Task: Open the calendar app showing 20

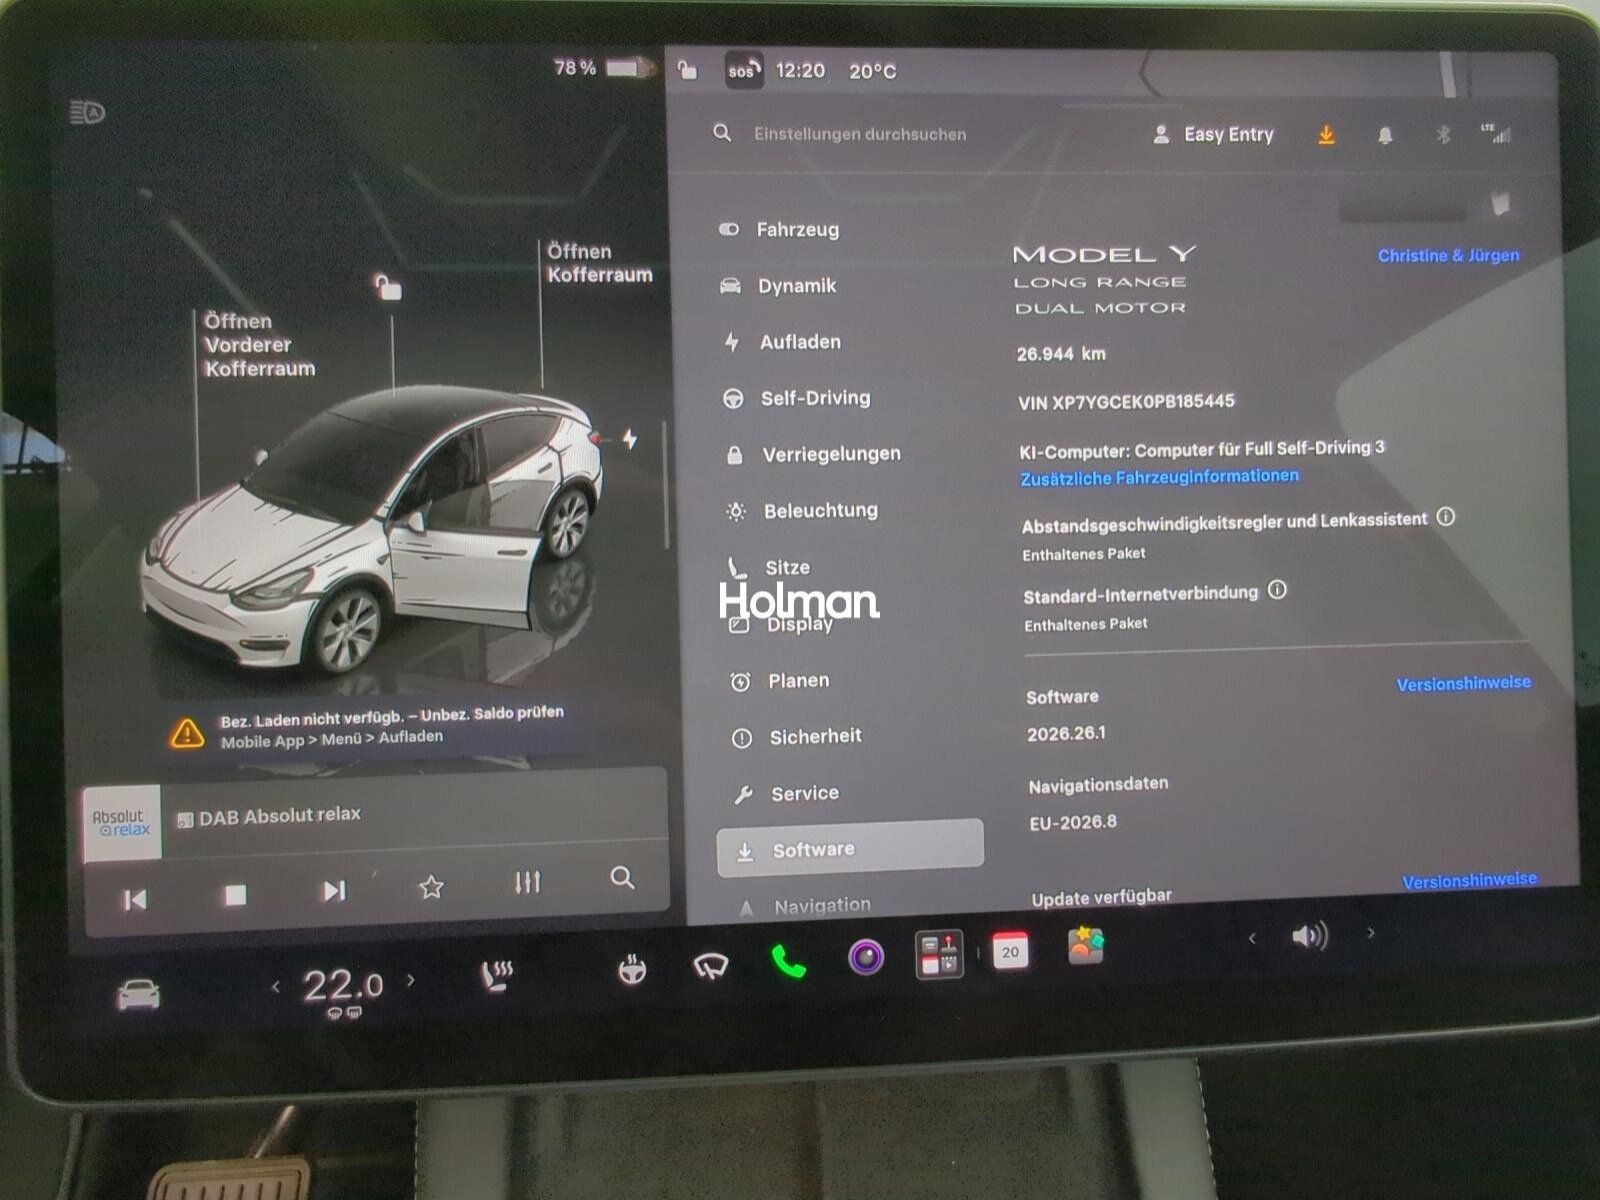Action: [1010, 950]
